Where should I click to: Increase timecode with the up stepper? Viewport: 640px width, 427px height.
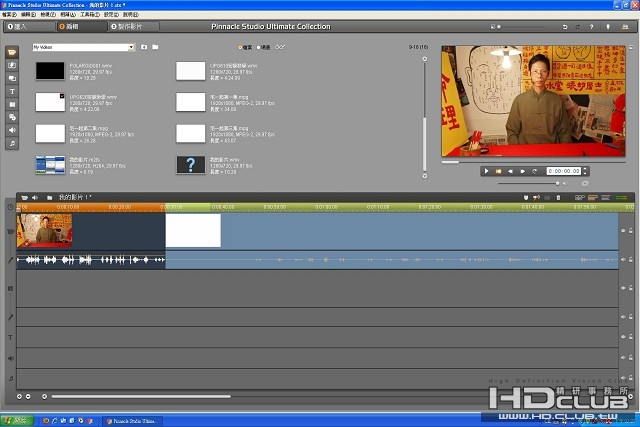pyautogui.click(x=585, y=169)
